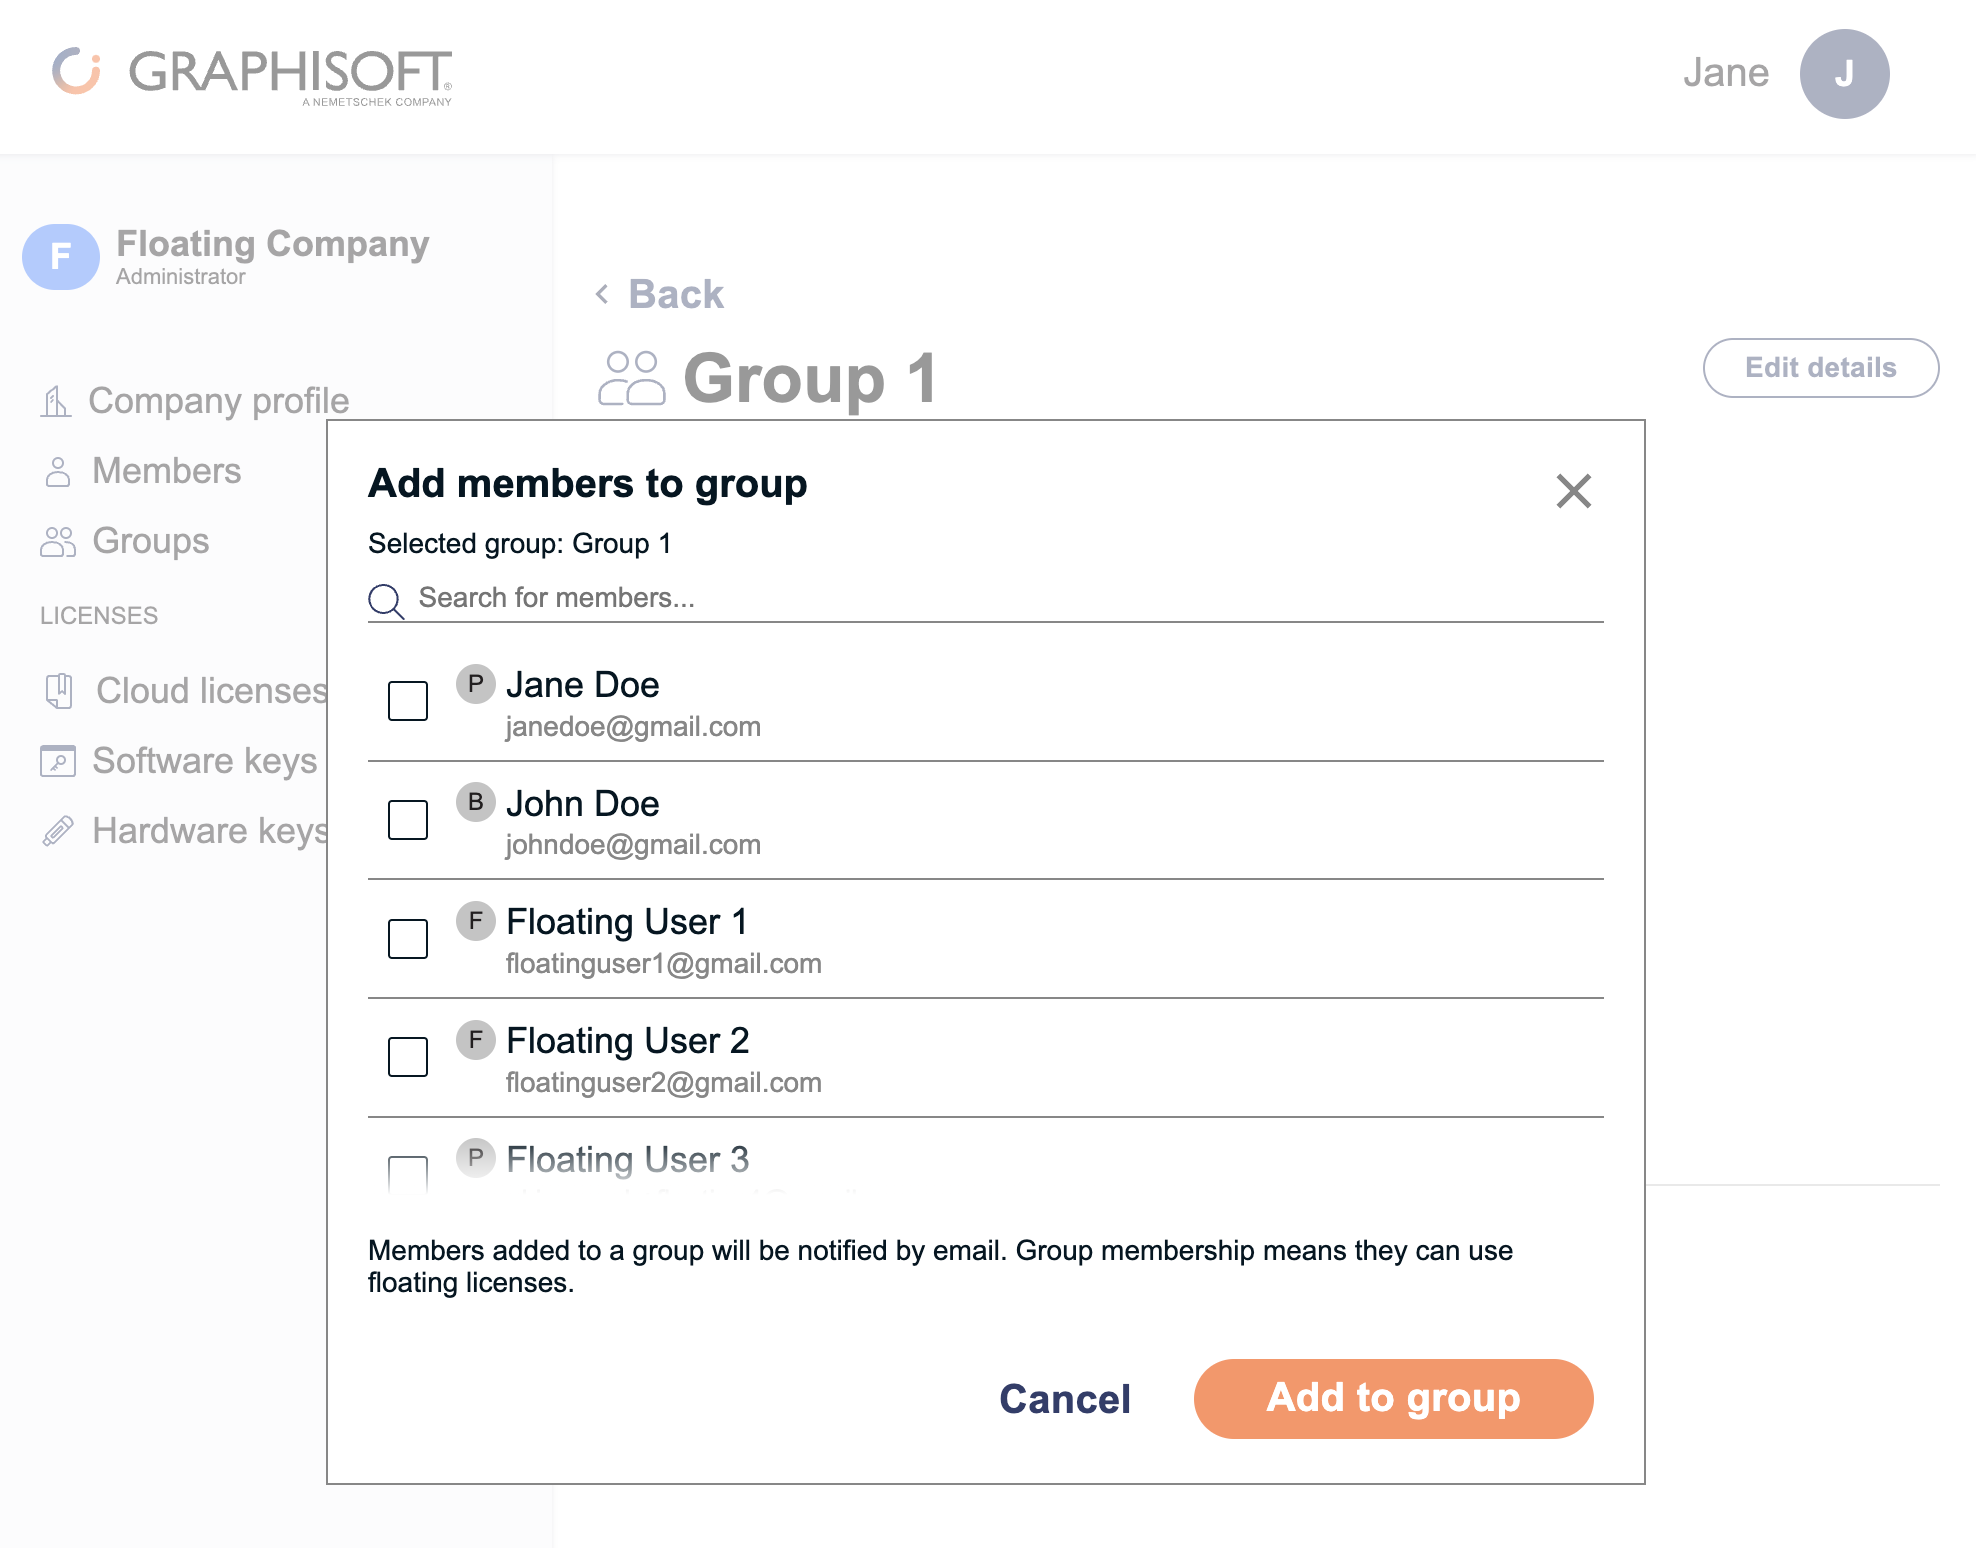Click the Groups icon in sidebar
1976x1548 pixels.
[58, 541]
